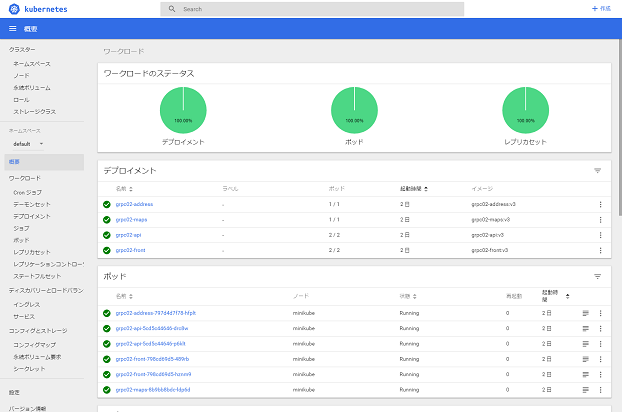Open Cron ジョブ in sidebar
This screenshot has width=622, height=412.
pyautogui.click(x=27, y=192)
